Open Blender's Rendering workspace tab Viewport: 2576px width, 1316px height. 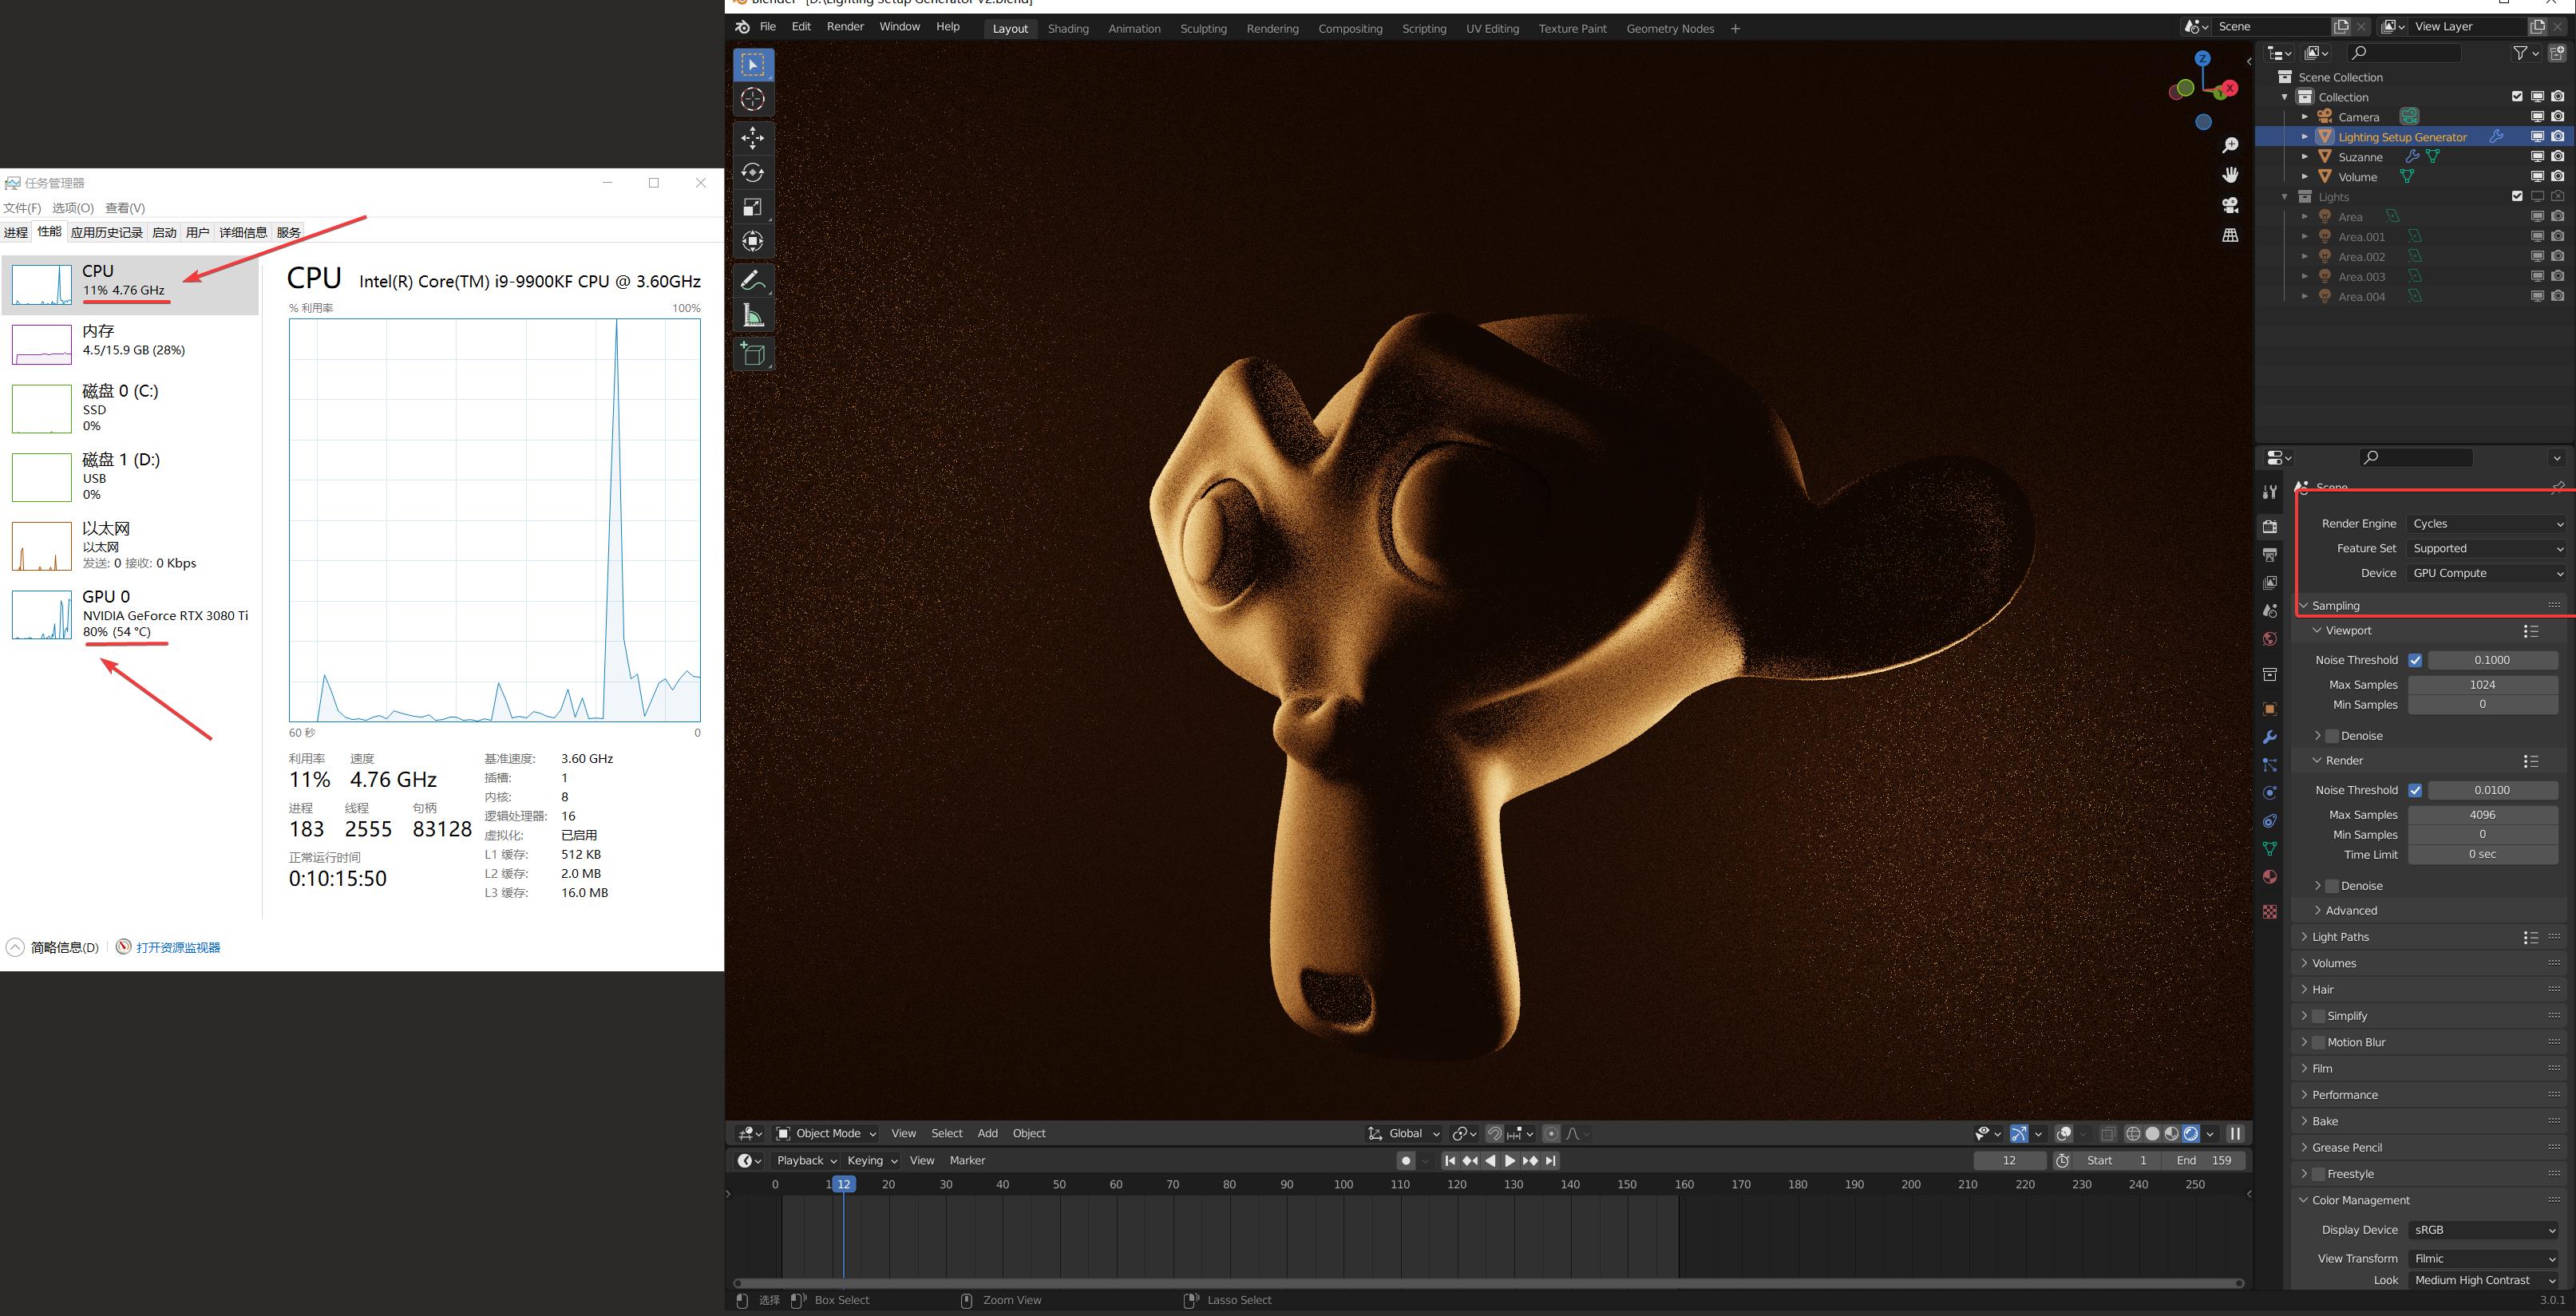(1272, 28)
